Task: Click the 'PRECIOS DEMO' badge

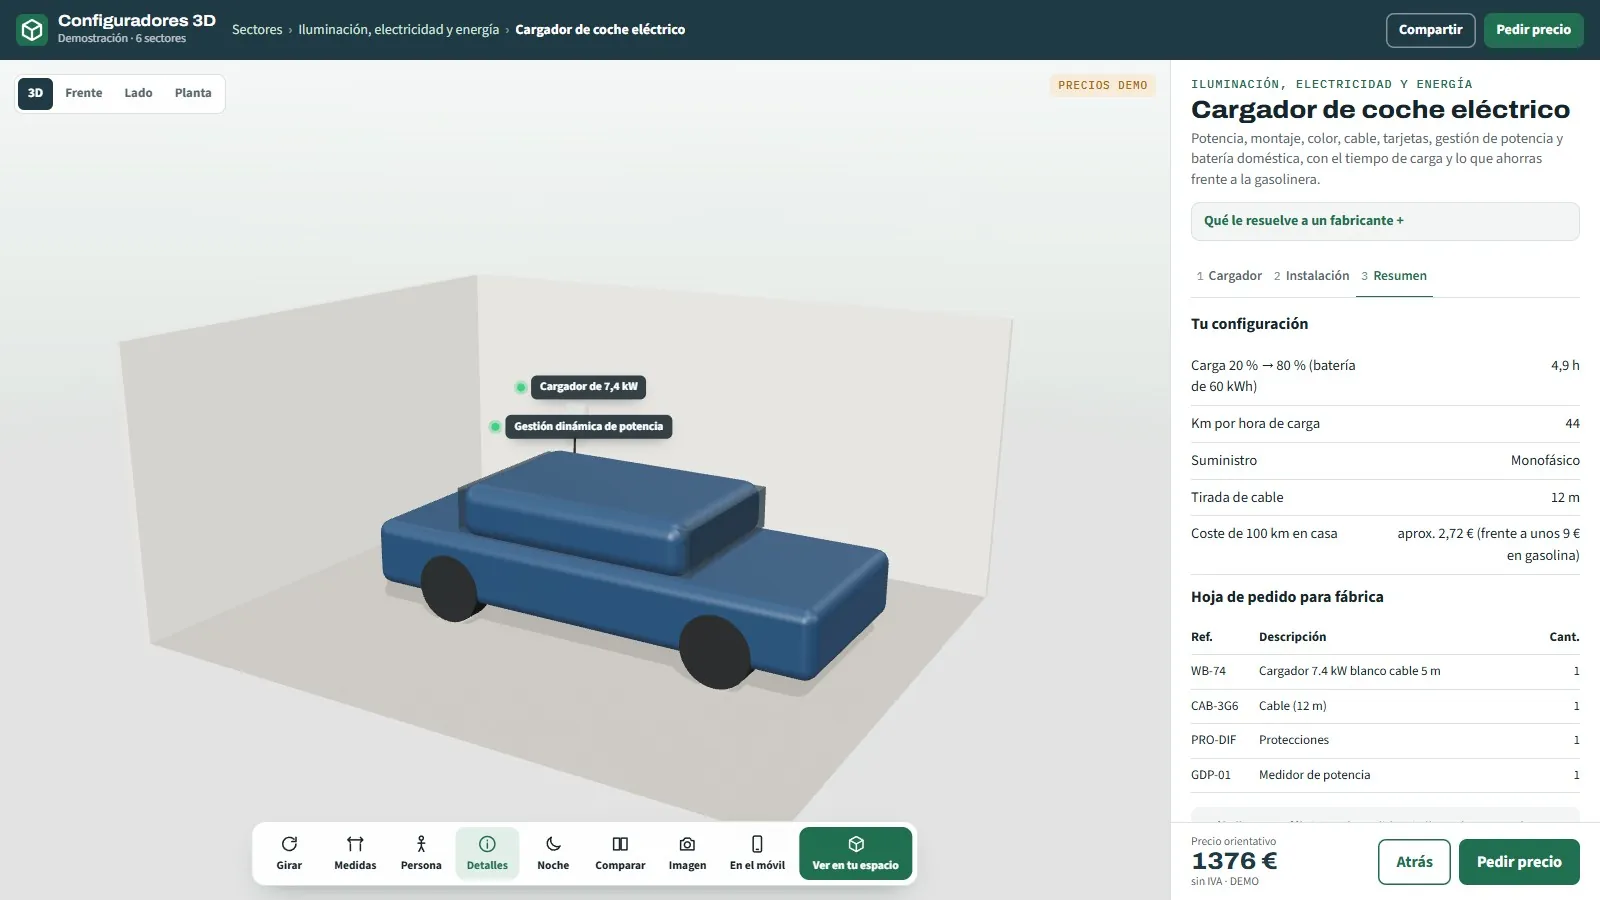Action: pyautogui.click(x=1103, y=86)
